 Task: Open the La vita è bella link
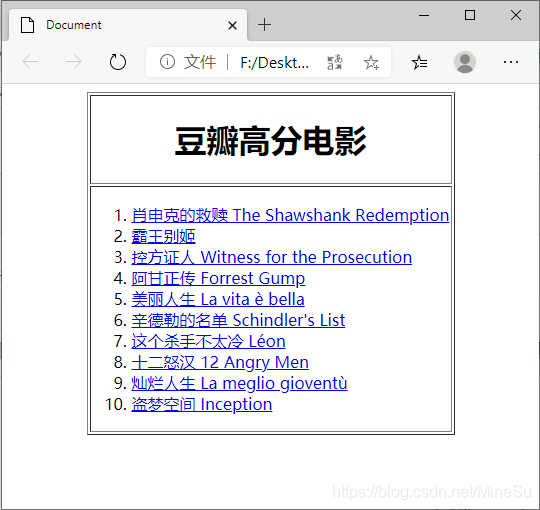coord(218,299)
